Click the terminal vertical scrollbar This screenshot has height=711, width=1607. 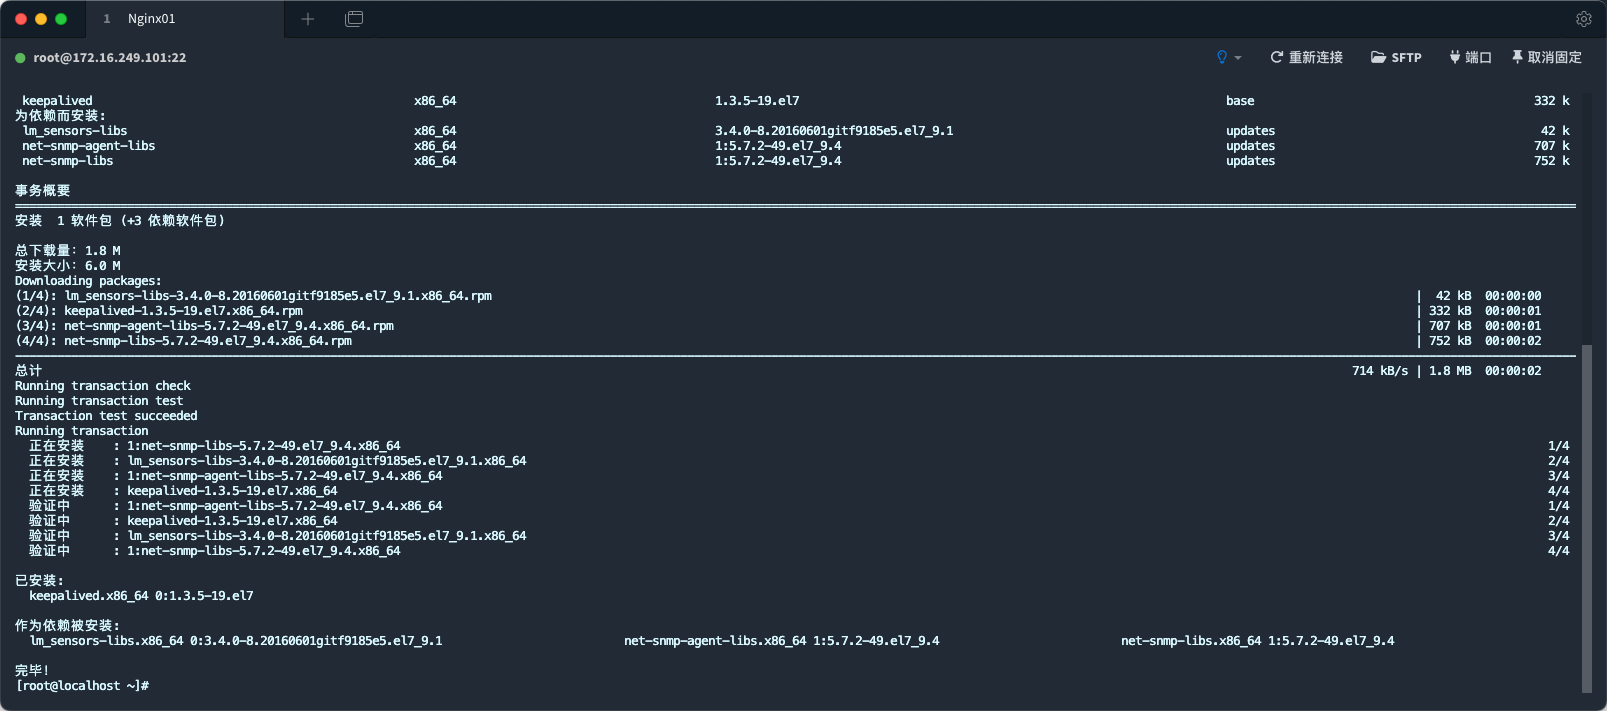1587,518
